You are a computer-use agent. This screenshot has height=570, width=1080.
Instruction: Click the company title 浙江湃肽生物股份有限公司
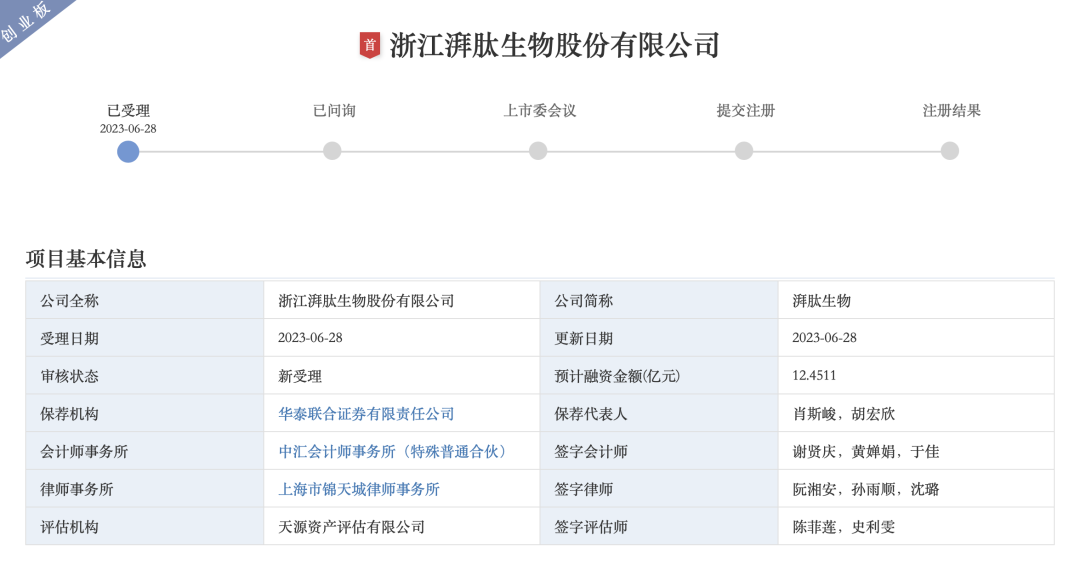554,46
